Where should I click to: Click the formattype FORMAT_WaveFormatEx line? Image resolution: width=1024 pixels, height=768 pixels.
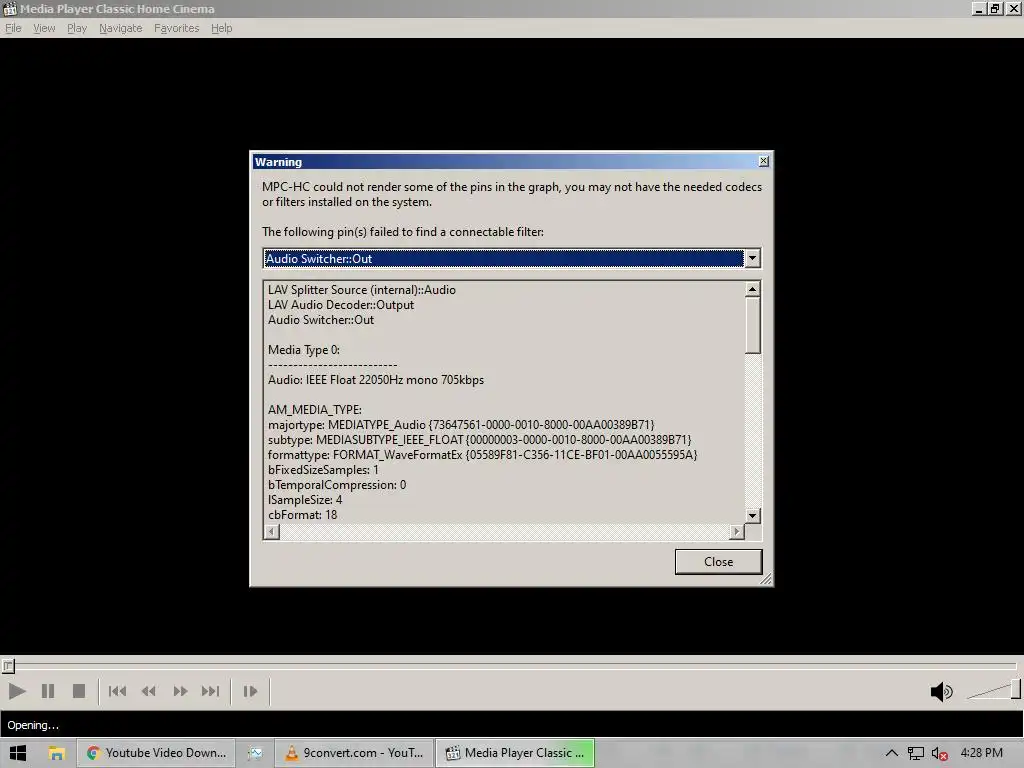(x=483, y=455)
